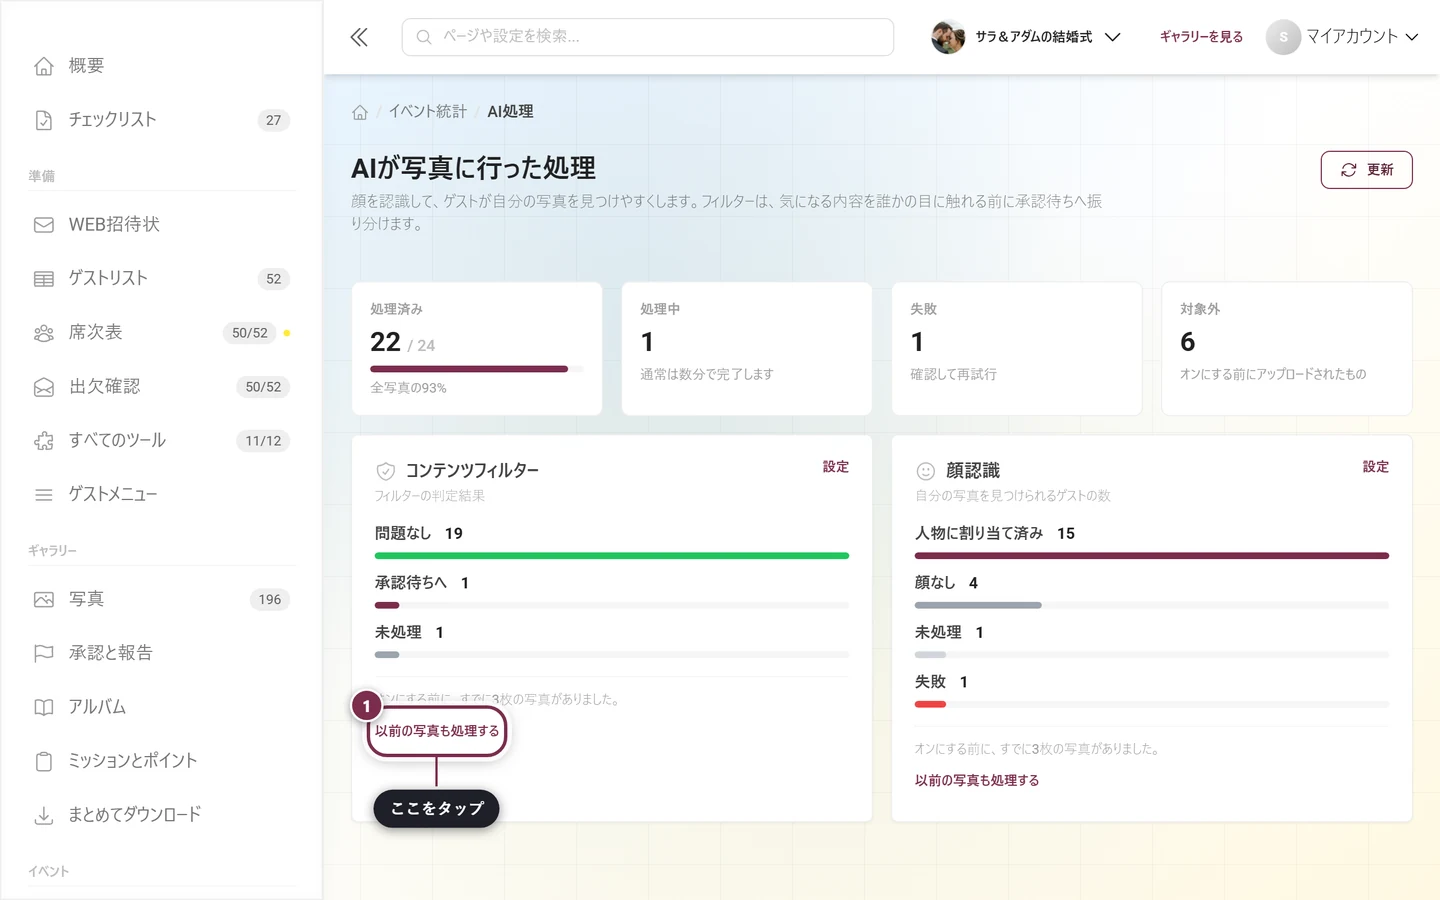Open 設定 link in コンテンツフィルター card

[x=836, y=467]
